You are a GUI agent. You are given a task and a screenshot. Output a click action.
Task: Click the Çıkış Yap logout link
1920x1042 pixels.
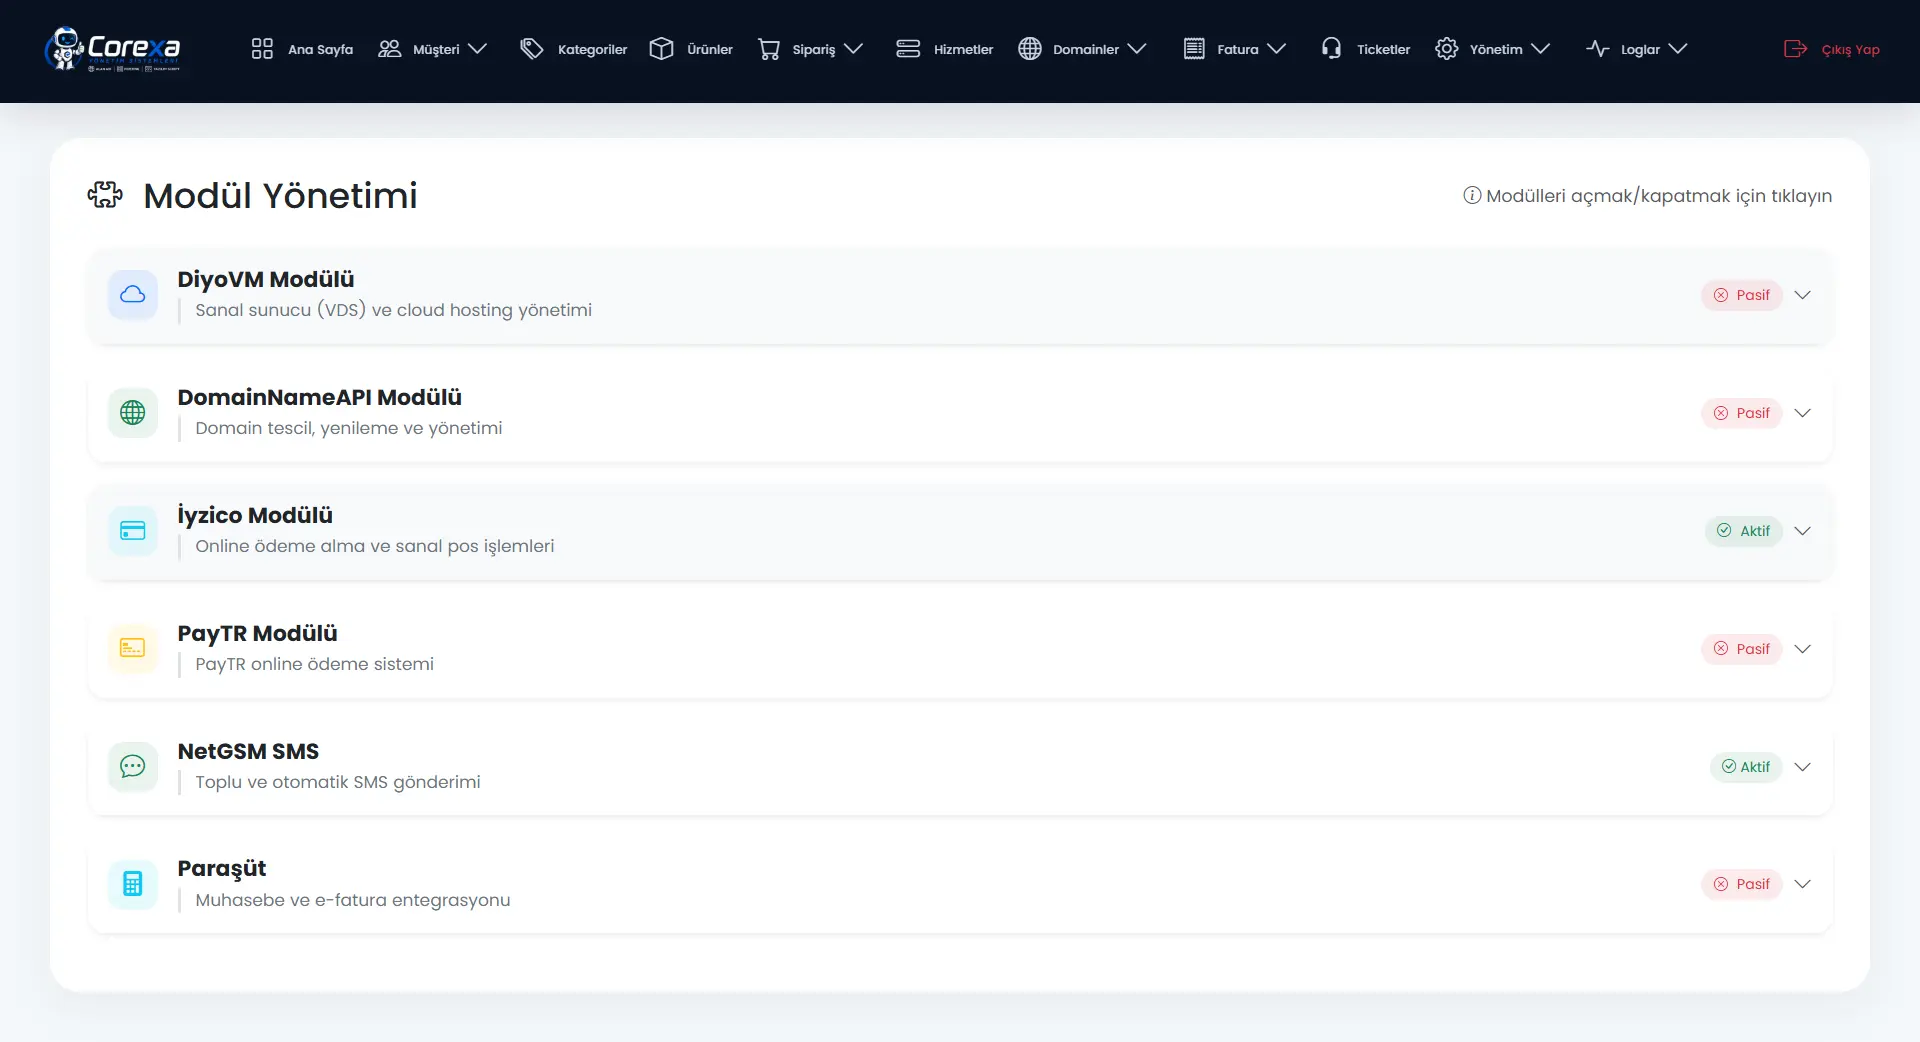tap(1832, 49)
